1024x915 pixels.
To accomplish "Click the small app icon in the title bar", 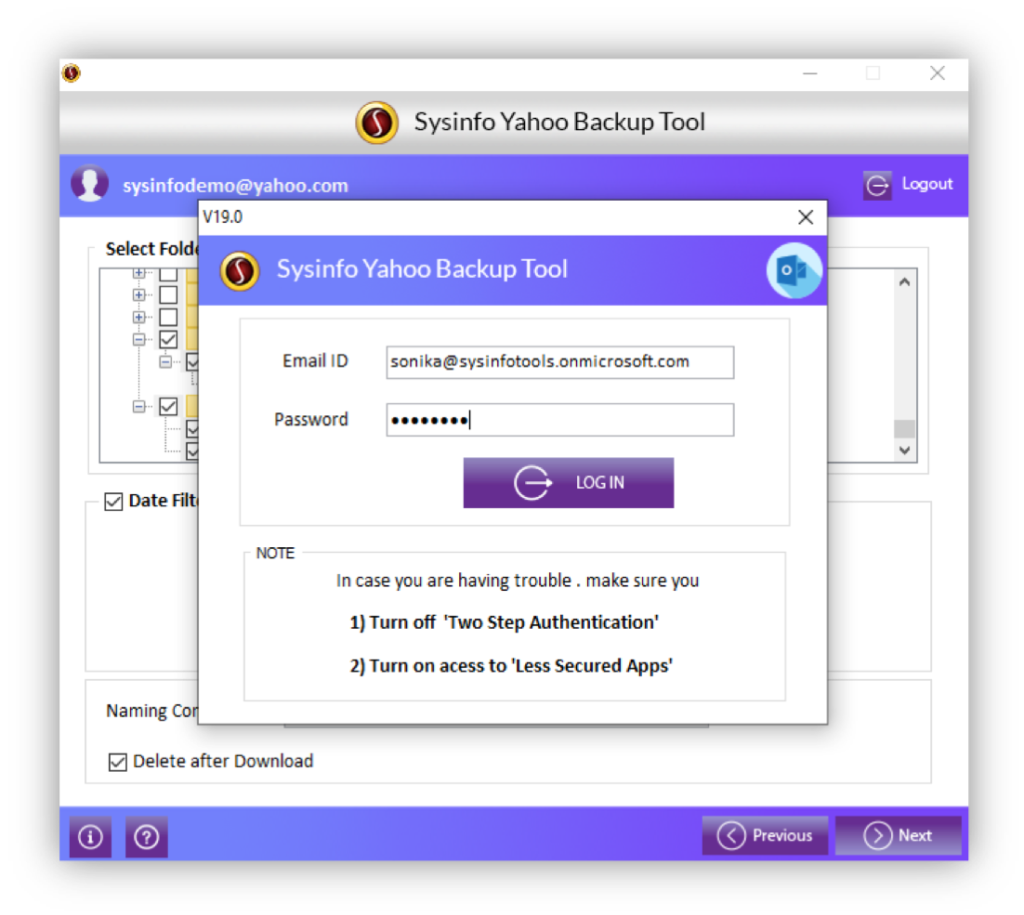I will pos(72,72).
